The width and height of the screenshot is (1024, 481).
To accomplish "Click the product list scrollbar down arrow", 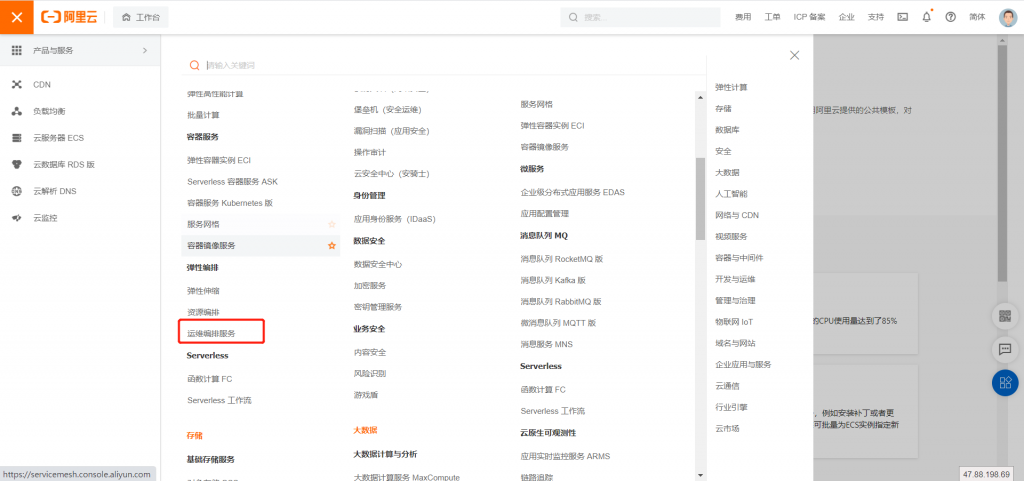I will click(700, 475).
